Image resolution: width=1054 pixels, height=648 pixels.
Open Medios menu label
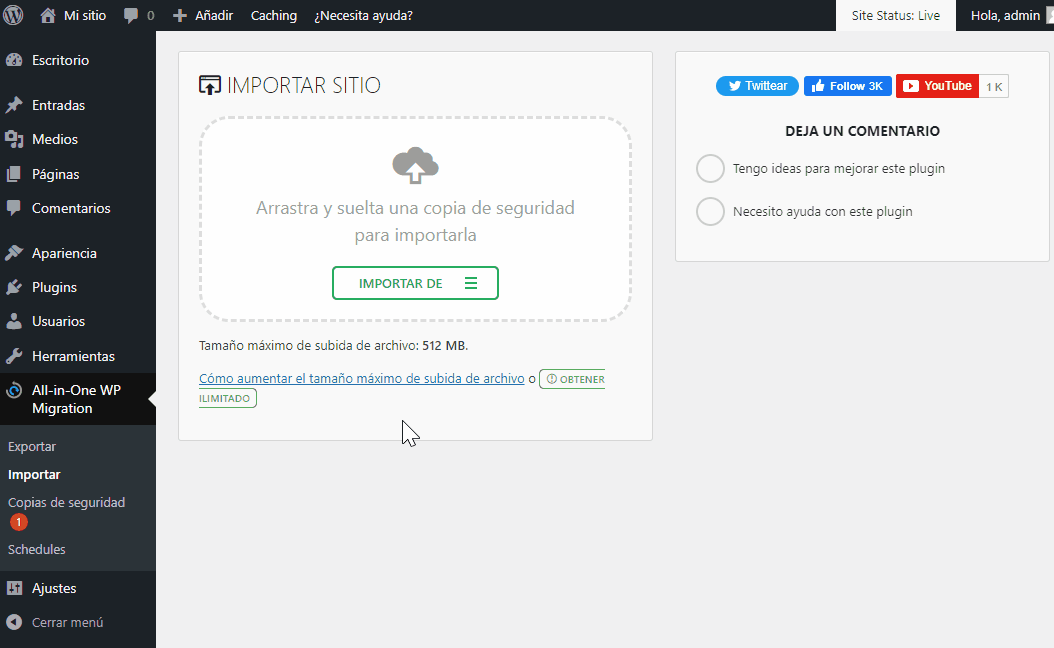pyautogui.click(x=55, y=139)
